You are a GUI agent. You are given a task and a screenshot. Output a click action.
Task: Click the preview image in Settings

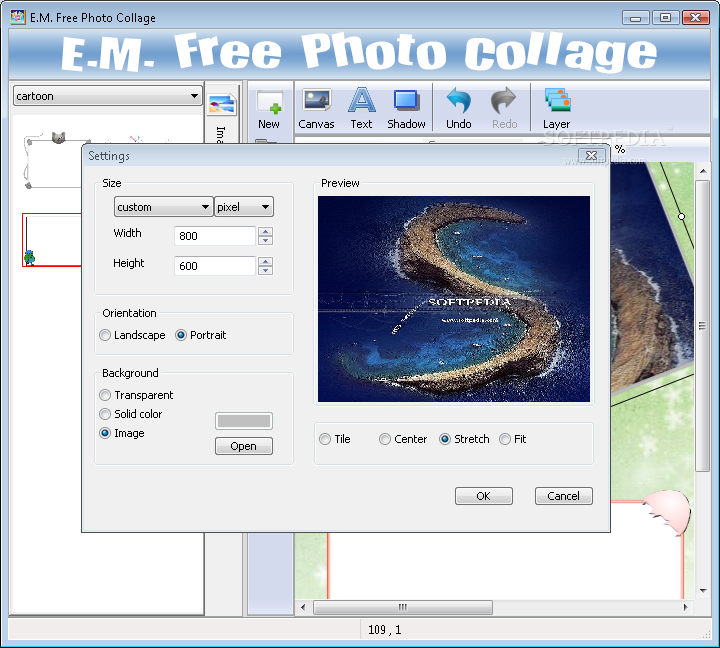click(x=454, y=299)
